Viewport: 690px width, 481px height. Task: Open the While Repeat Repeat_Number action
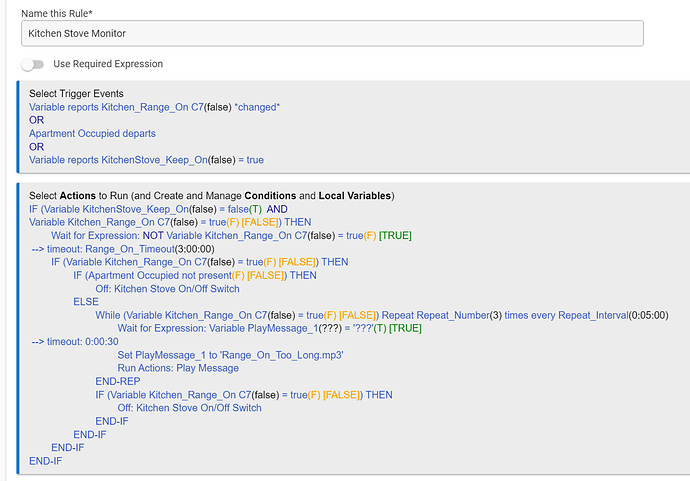point(382,315)
